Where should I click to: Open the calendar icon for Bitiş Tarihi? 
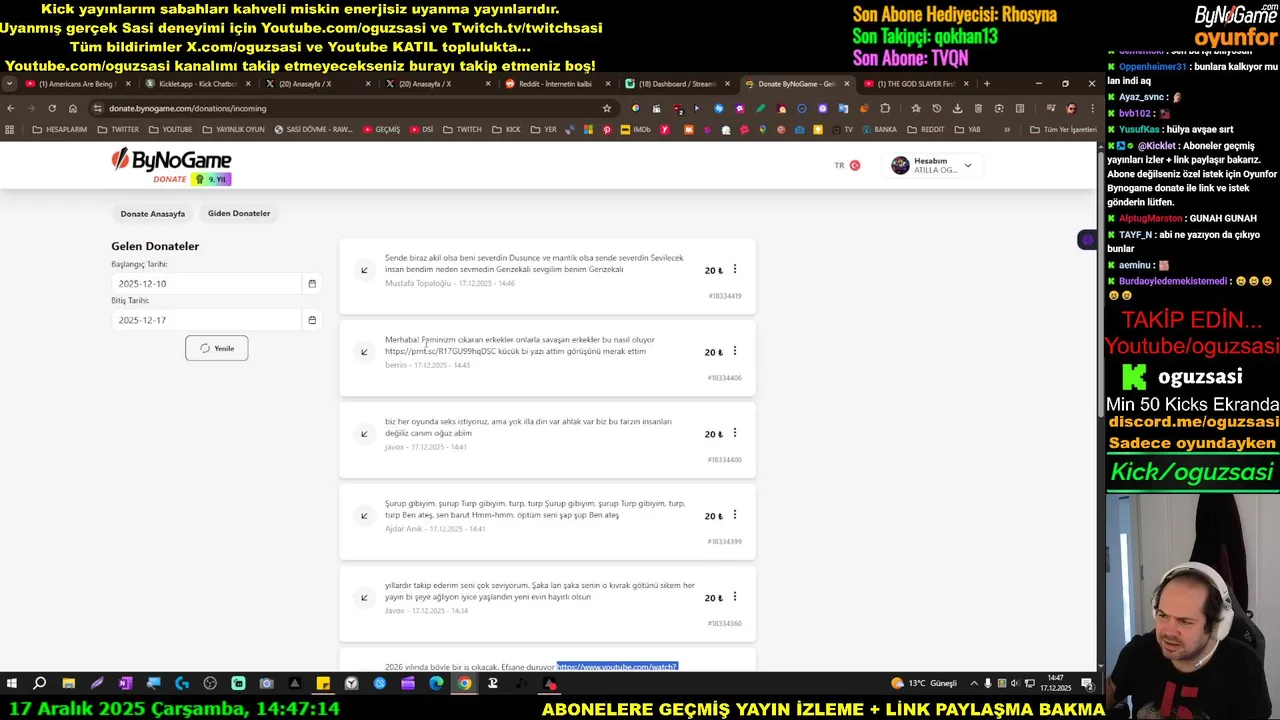tap(312, 320)
